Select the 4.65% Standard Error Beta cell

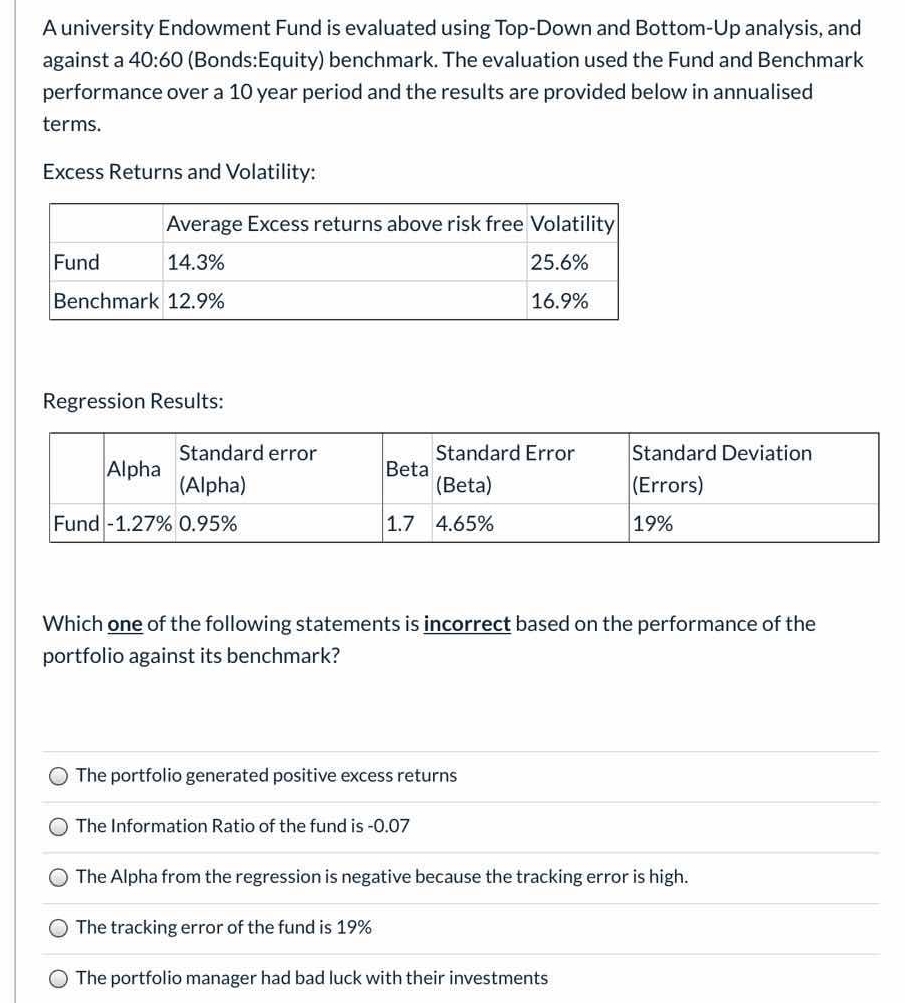point(462,520)
